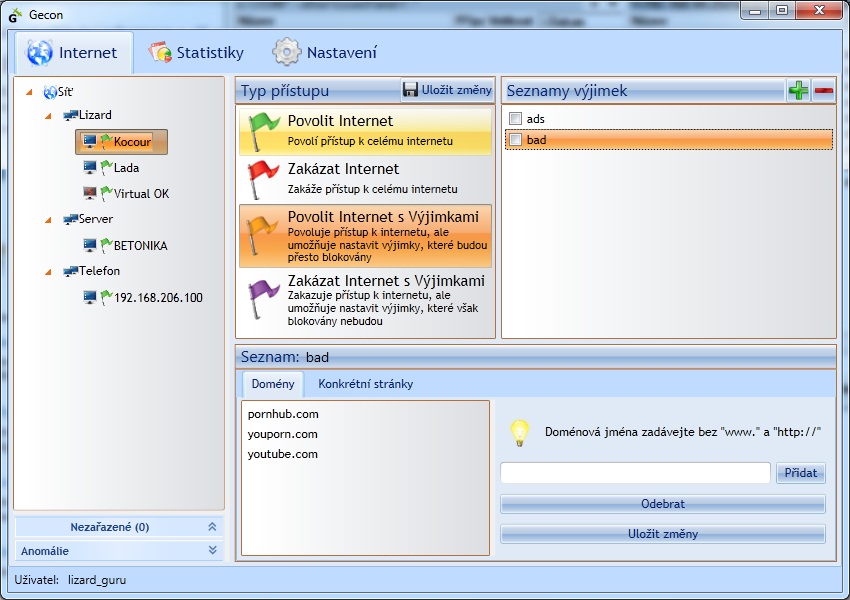850x600 pixels.
Task: Click the green plus to add exception list
Action: click(798, 91)
